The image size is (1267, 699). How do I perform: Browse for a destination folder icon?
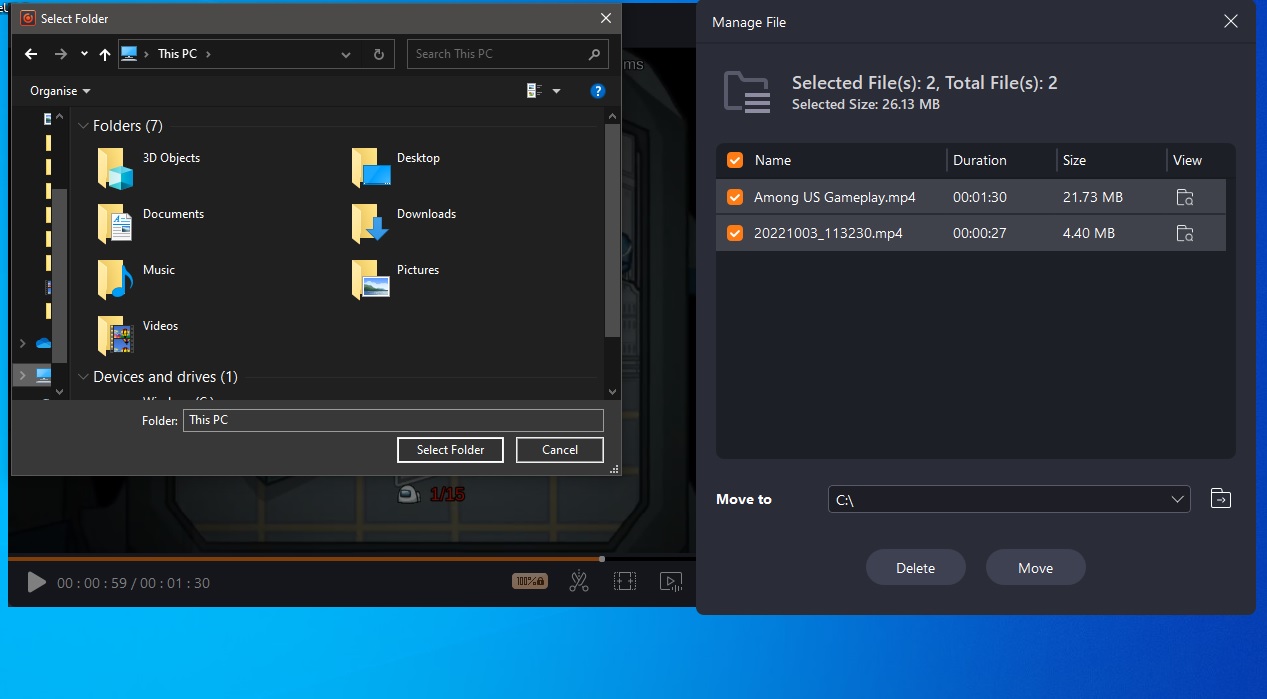tap(1220, 498)
